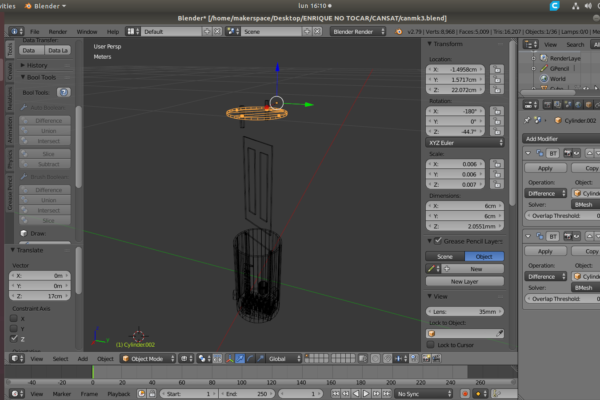Click the New Layer button
Image resolution: width=600 pixels, height=400 pixels.
(464, 282)
